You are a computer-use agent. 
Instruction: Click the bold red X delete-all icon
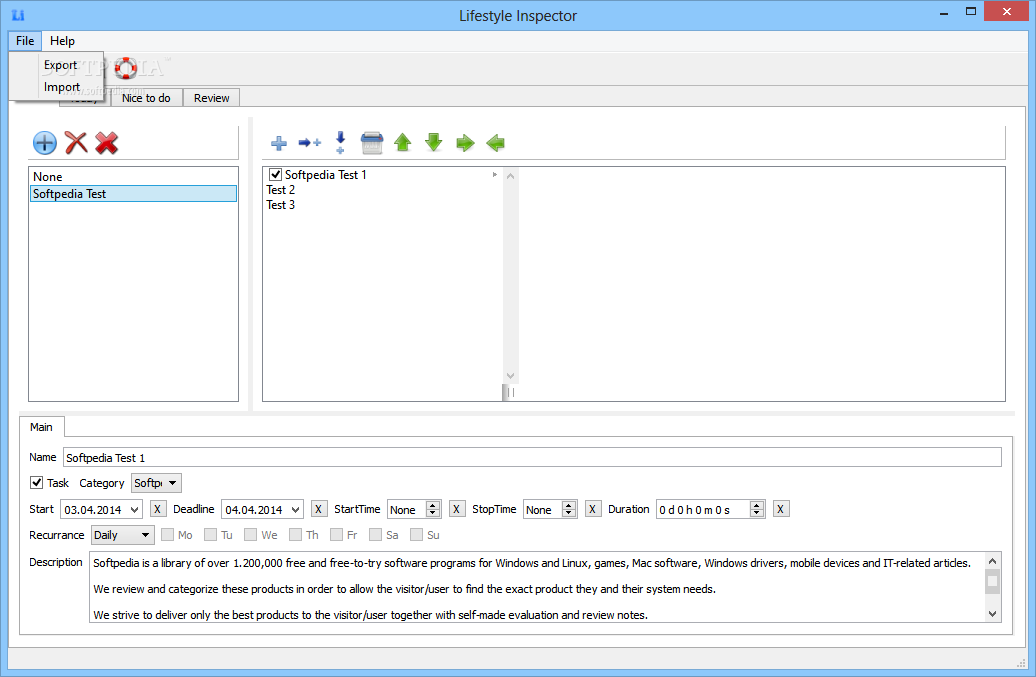coord(106,142)
